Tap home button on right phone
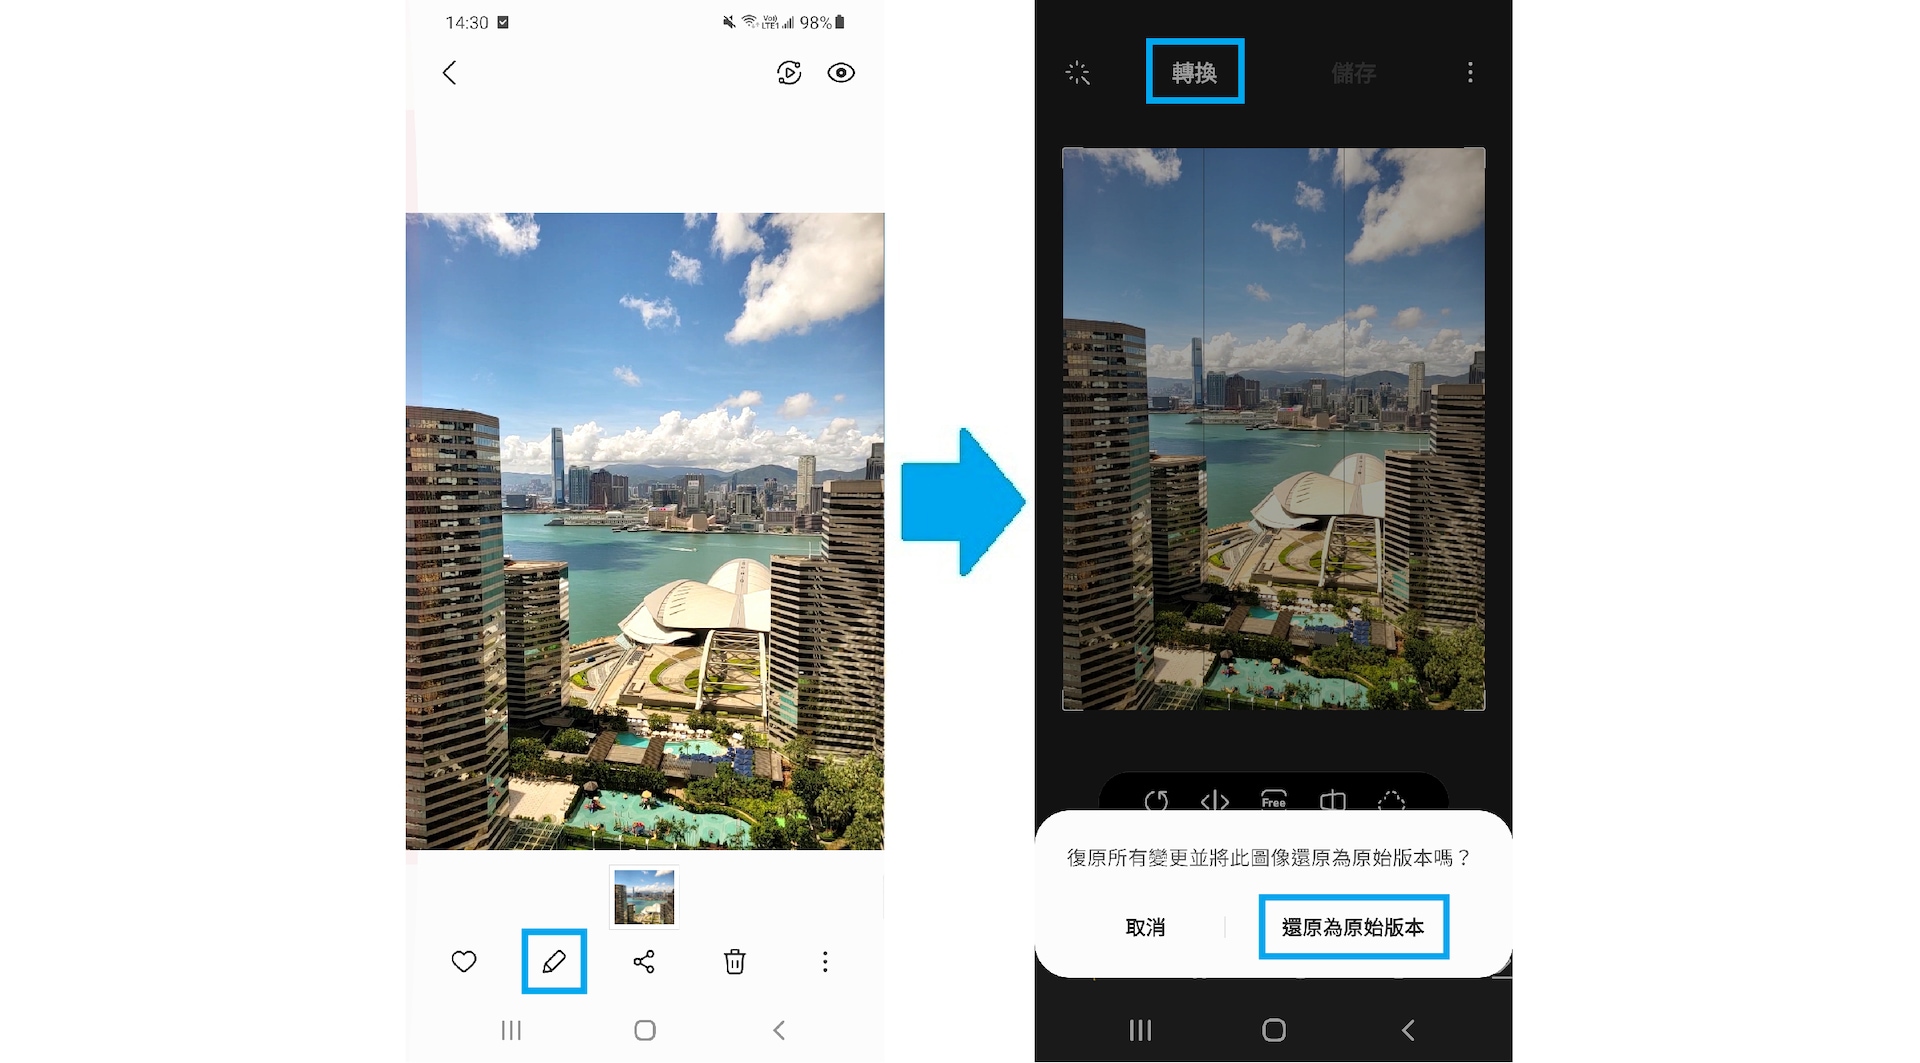This screenshot has width=1920, height=1063. coord(1274,1030)
